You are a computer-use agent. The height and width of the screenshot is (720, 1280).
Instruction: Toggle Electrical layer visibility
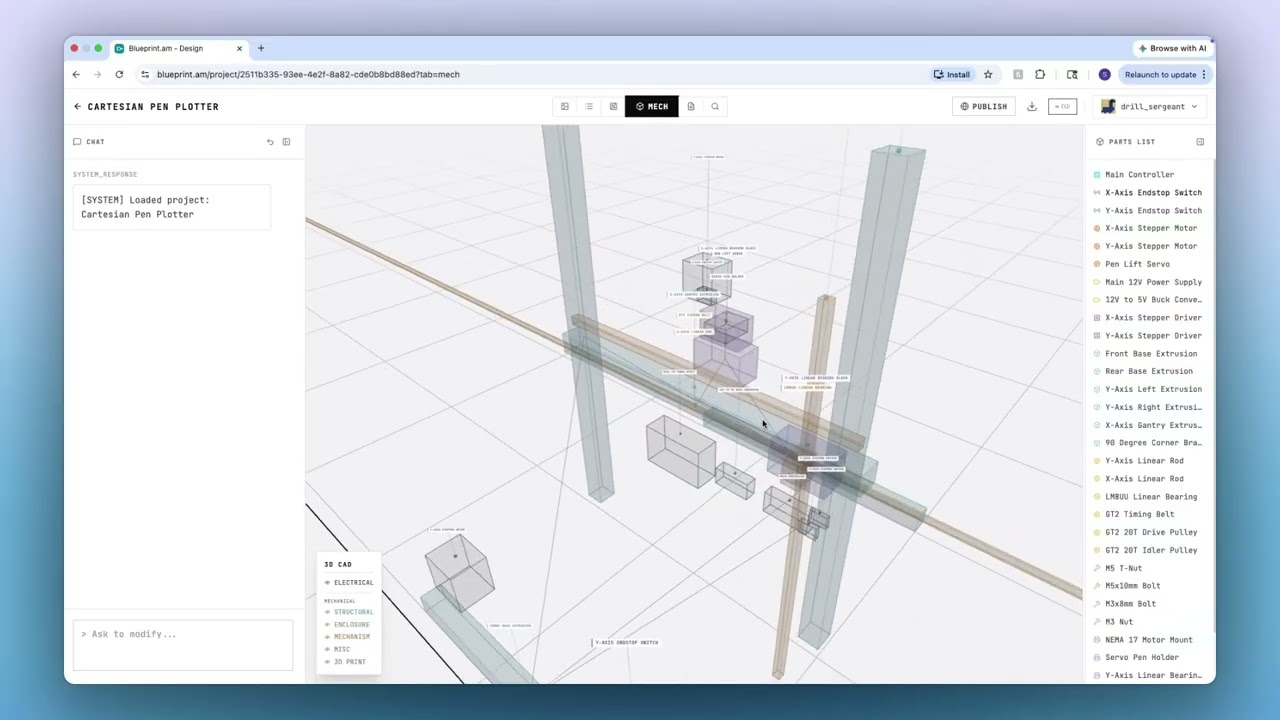click(349, 582)
